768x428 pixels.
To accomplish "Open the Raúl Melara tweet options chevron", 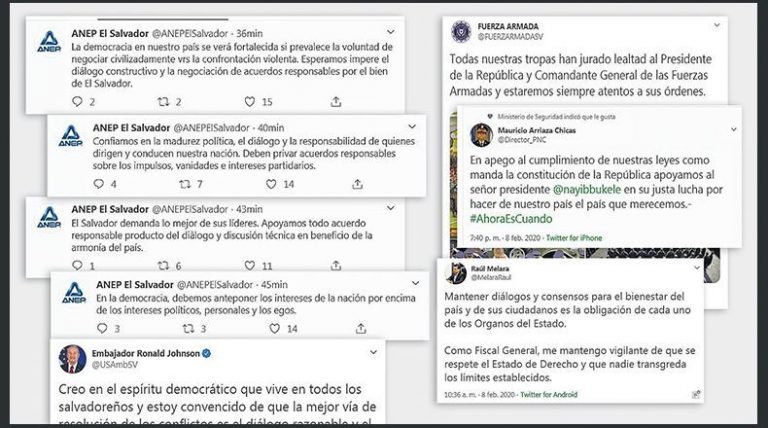I will point(697,268).
